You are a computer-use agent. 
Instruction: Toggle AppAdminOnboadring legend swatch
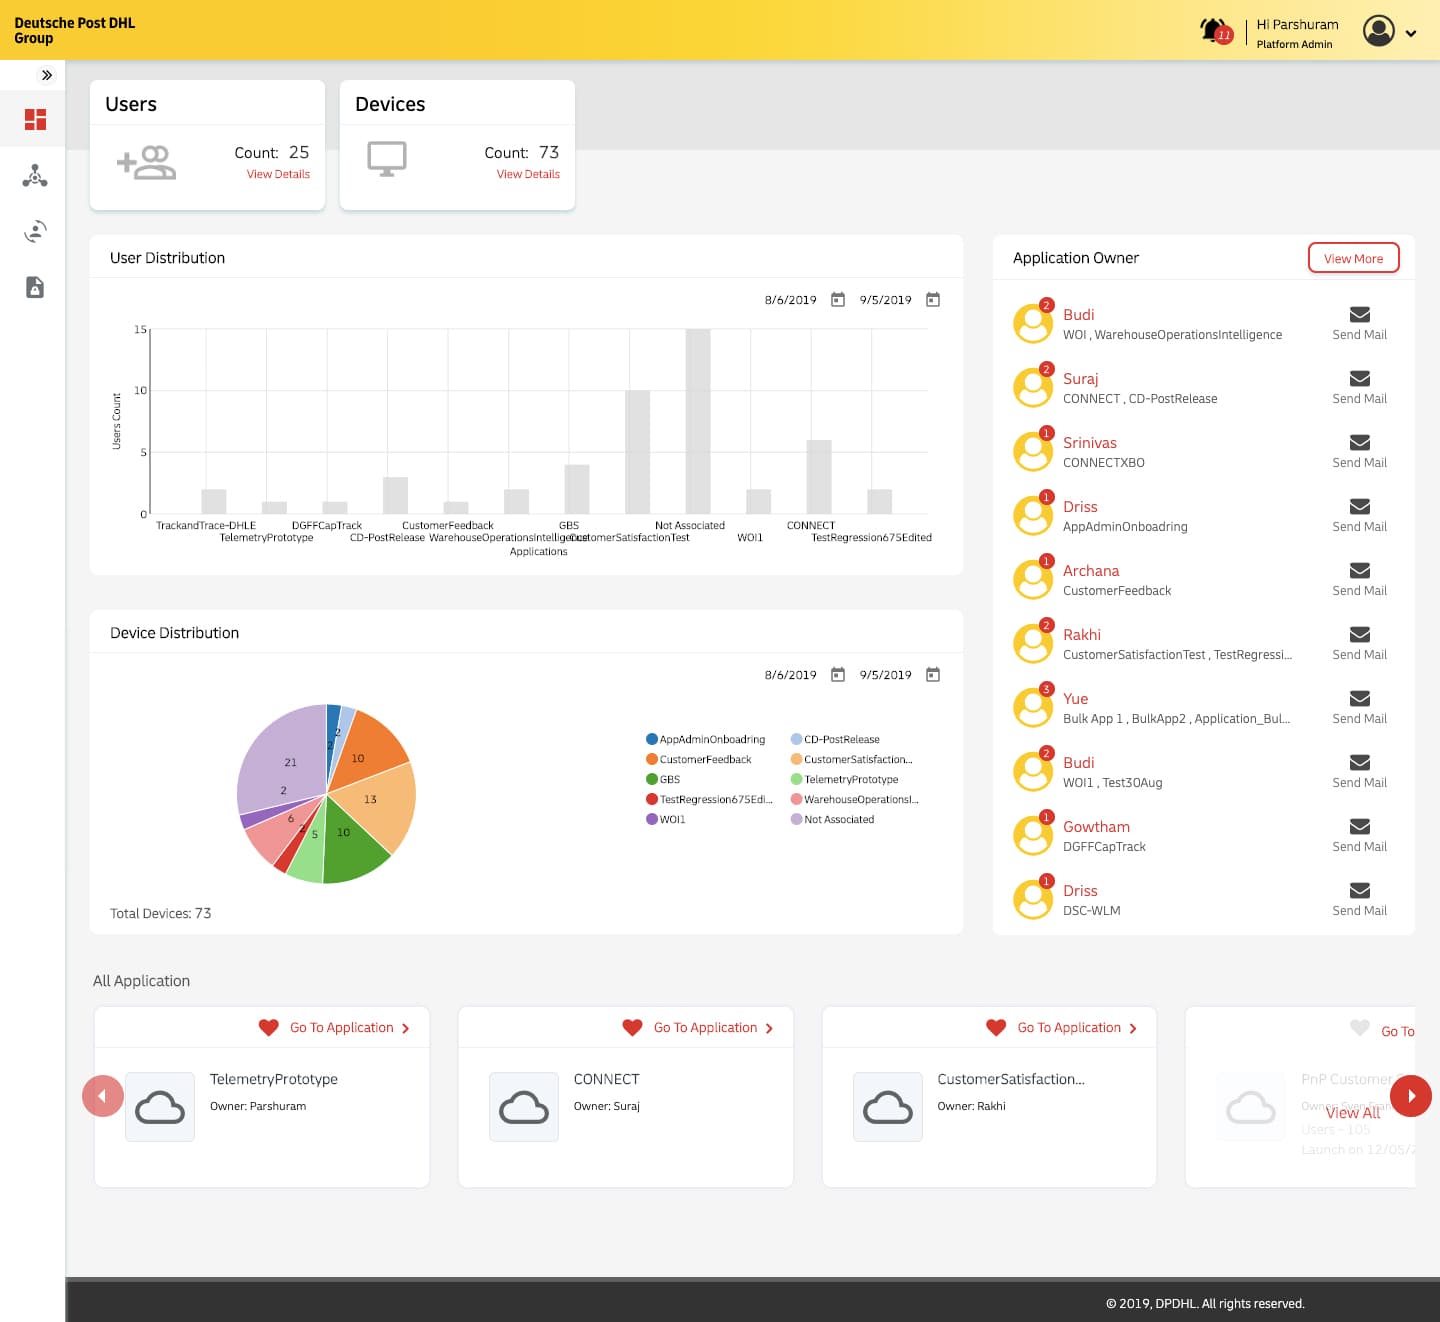[652, 739]
